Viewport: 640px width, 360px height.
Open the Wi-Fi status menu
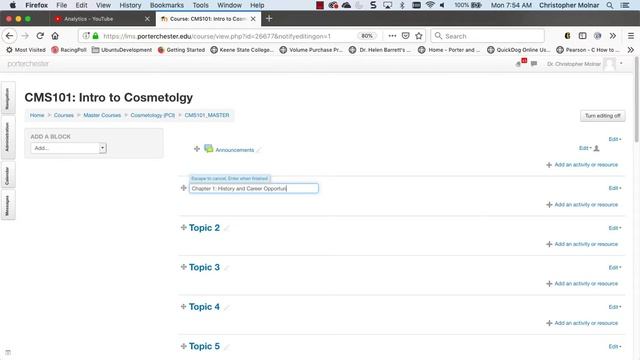coord(430,5)
